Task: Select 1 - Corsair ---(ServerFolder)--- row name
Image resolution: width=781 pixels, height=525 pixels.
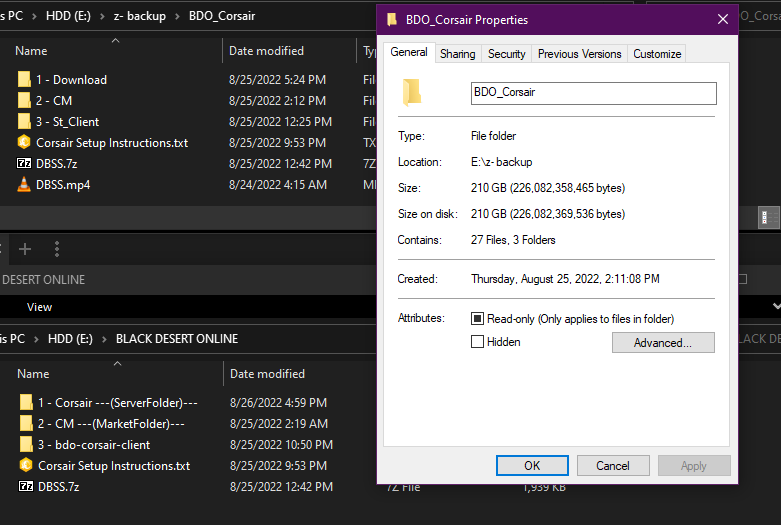Action: [118, 402]
